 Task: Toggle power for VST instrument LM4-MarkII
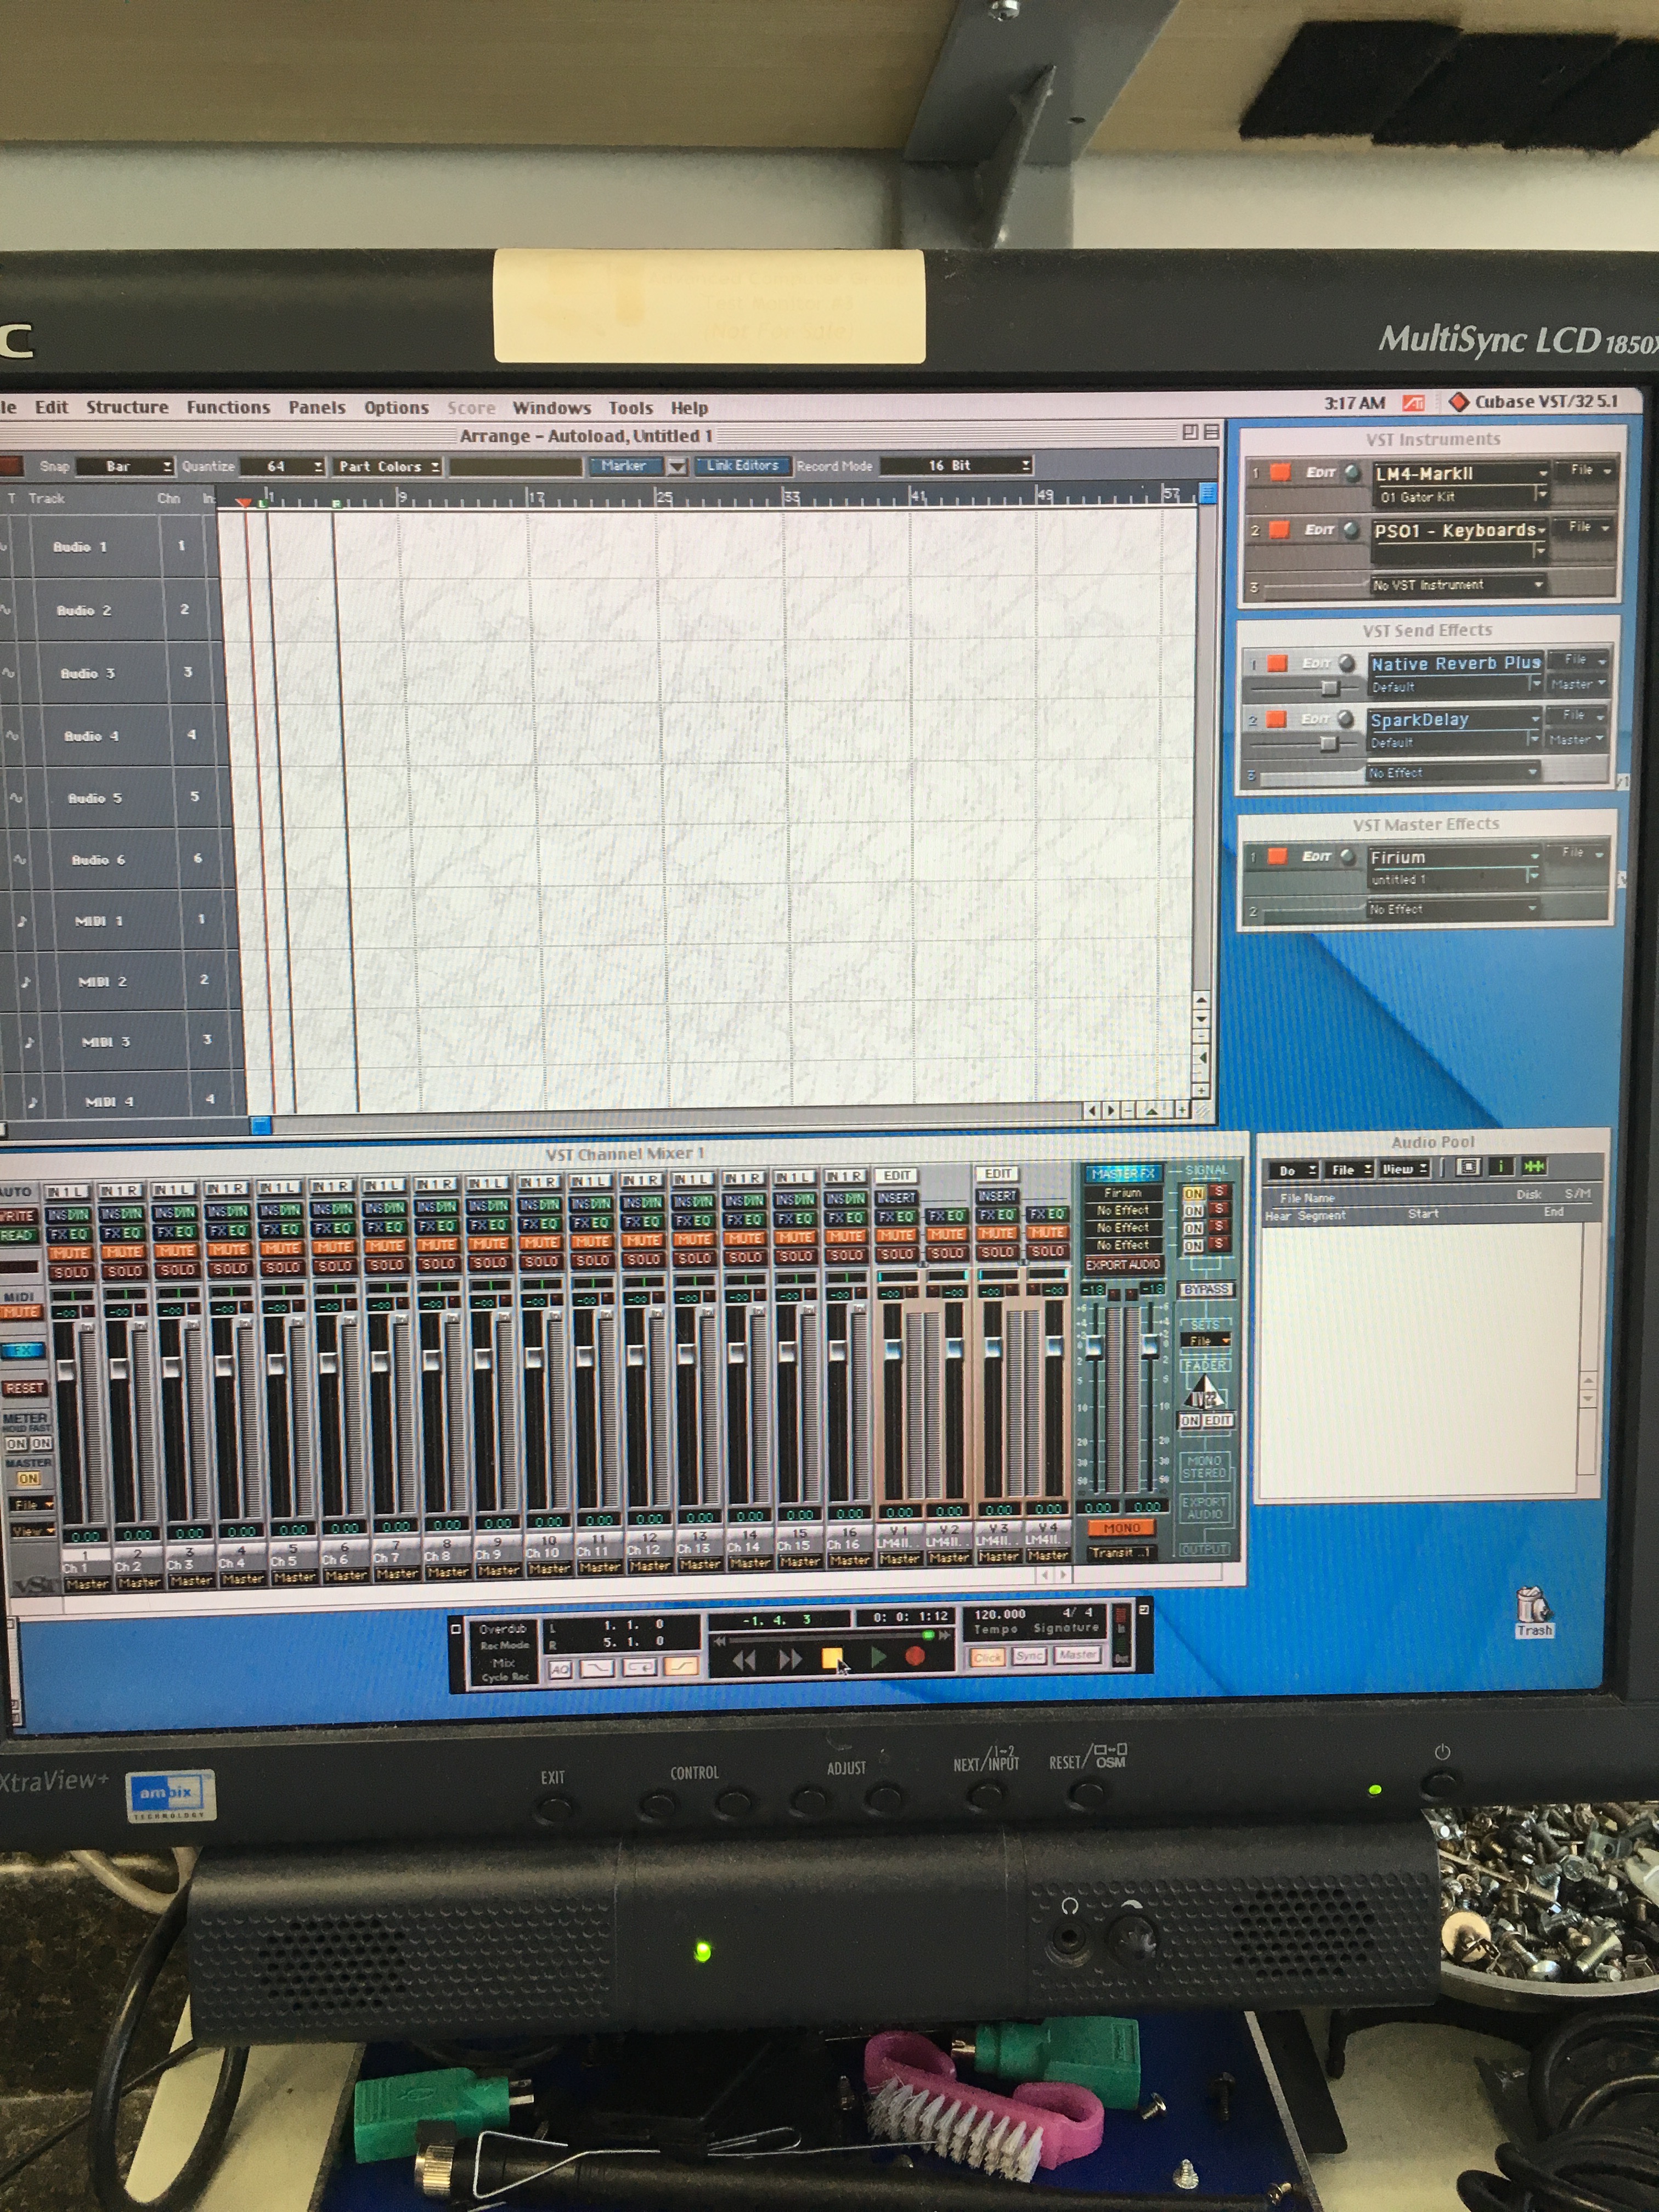[1279, 472]
